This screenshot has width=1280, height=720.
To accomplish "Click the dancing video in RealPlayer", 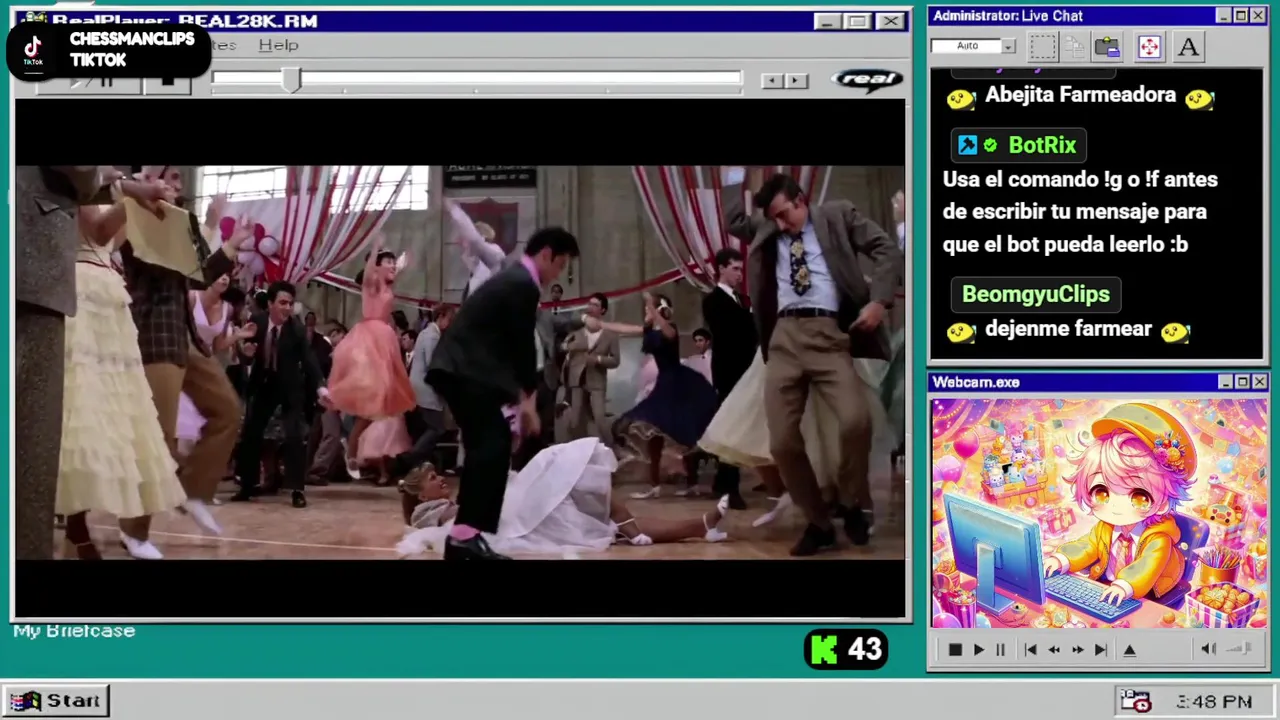I will [460, 362].
